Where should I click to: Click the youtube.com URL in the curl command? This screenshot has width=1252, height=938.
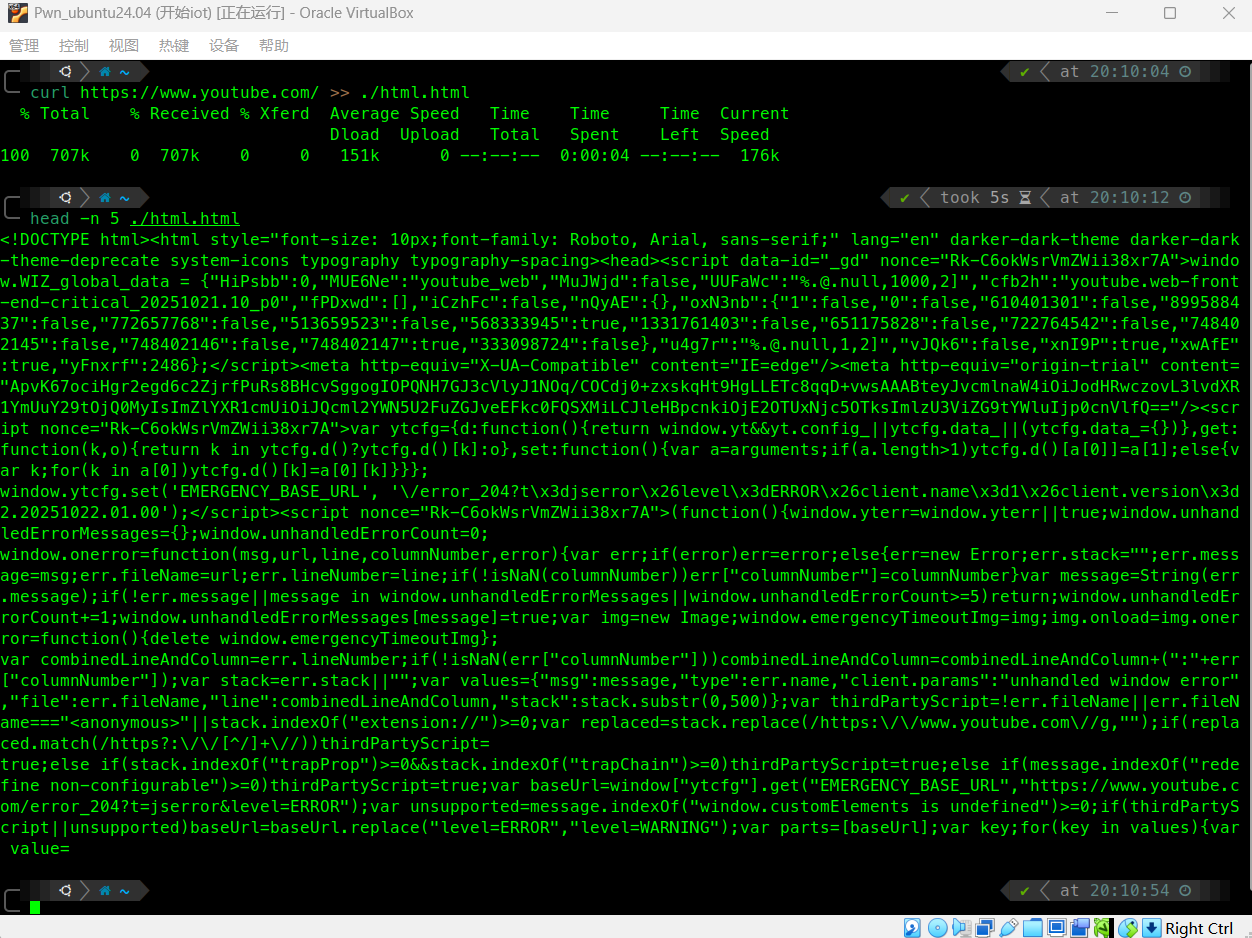[x=199, y=93]
